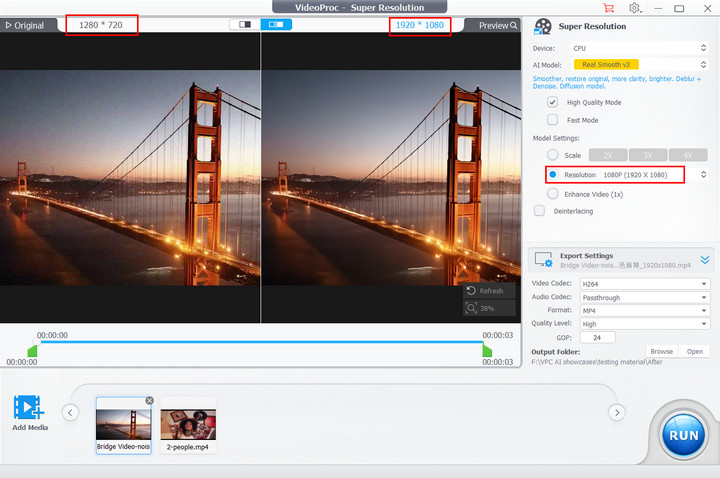720x478 pixels.
Task: Click the GOP value field
Action: (597, 337)
